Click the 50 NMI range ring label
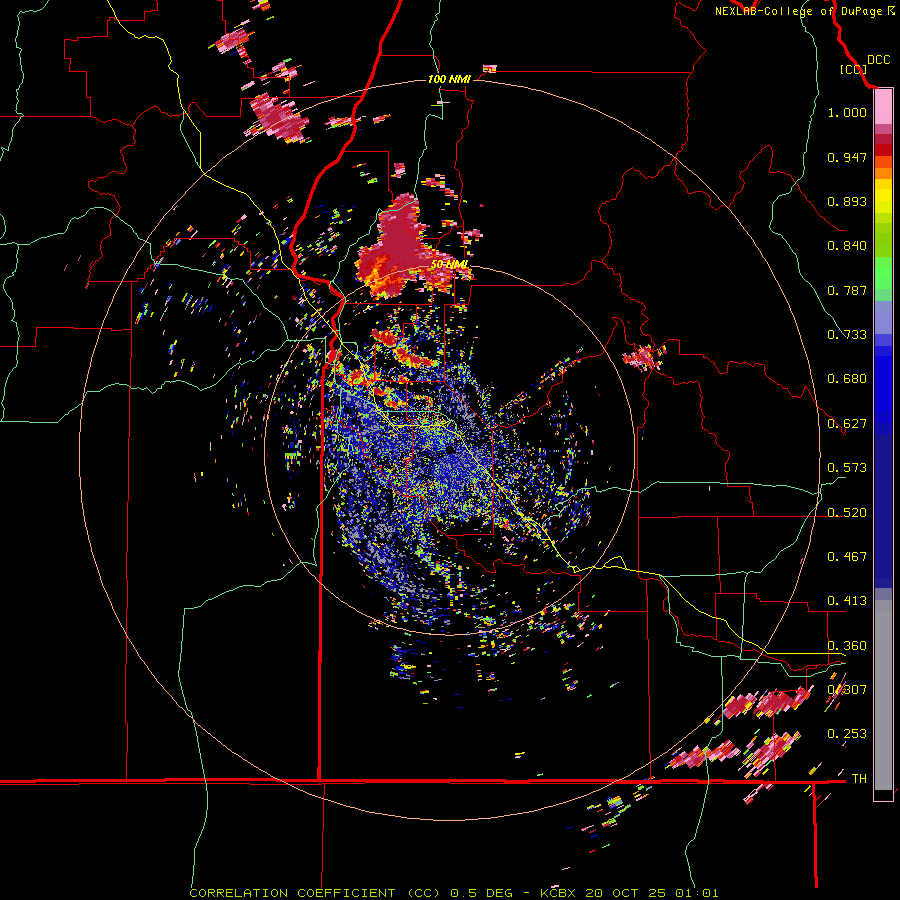 click(449, 265)
